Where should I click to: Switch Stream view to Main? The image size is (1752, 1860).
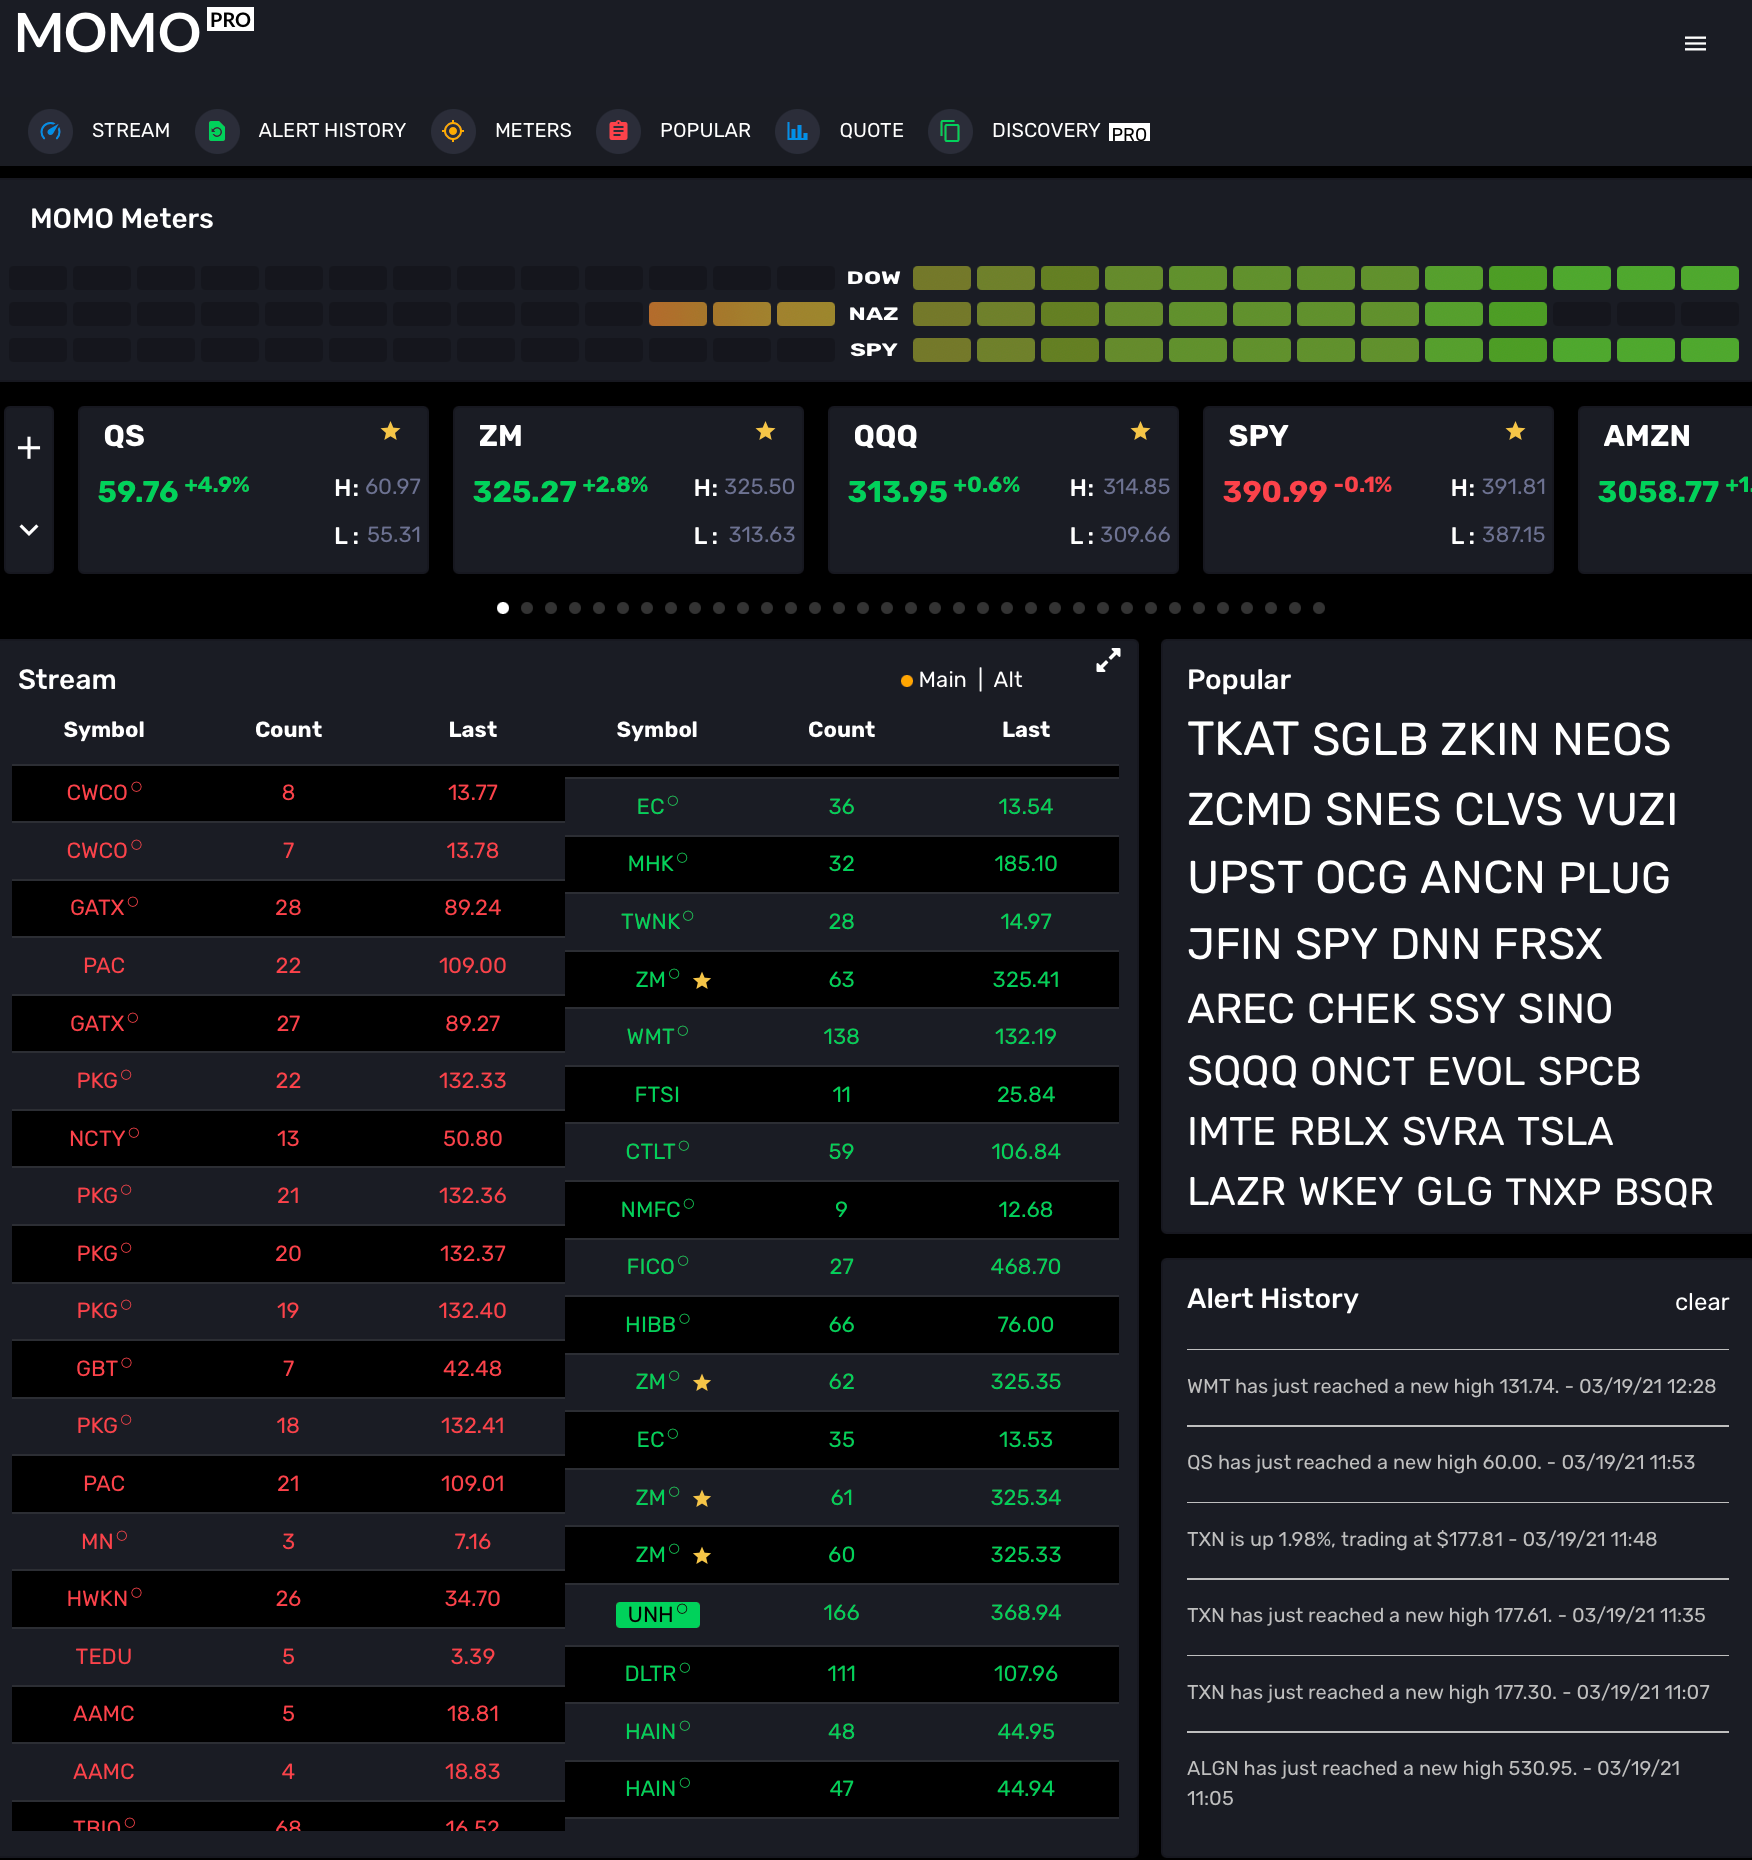(x=942, y=680)
